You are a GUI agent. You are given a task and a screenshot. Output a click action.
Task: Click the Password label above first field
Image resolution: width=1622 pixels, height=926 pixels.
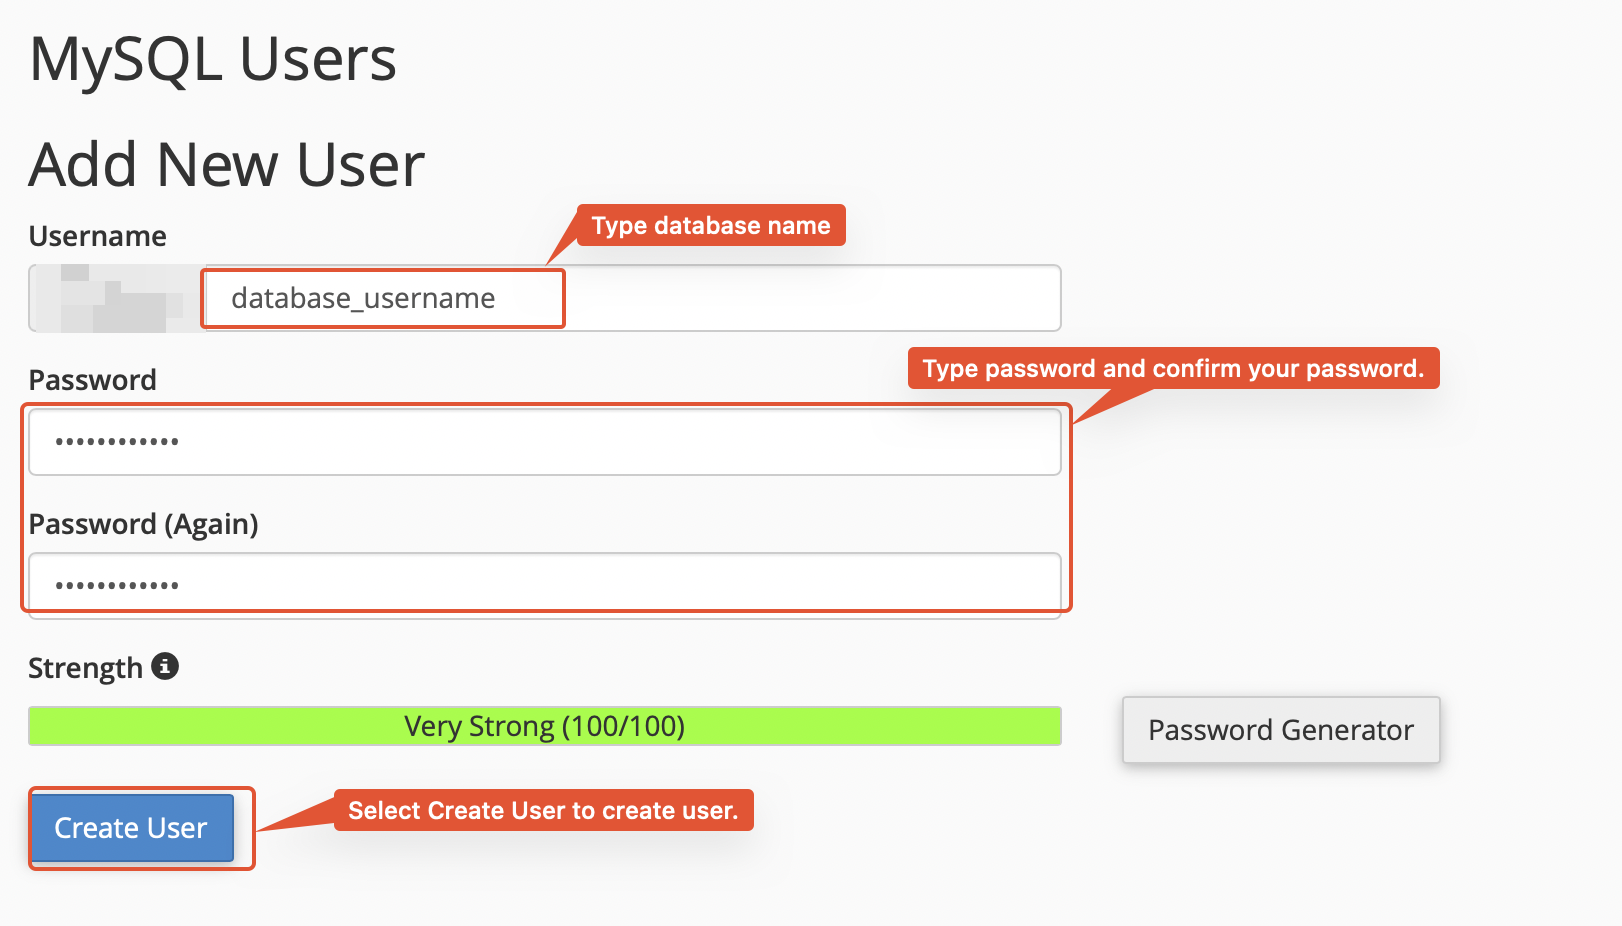(93, 380)
